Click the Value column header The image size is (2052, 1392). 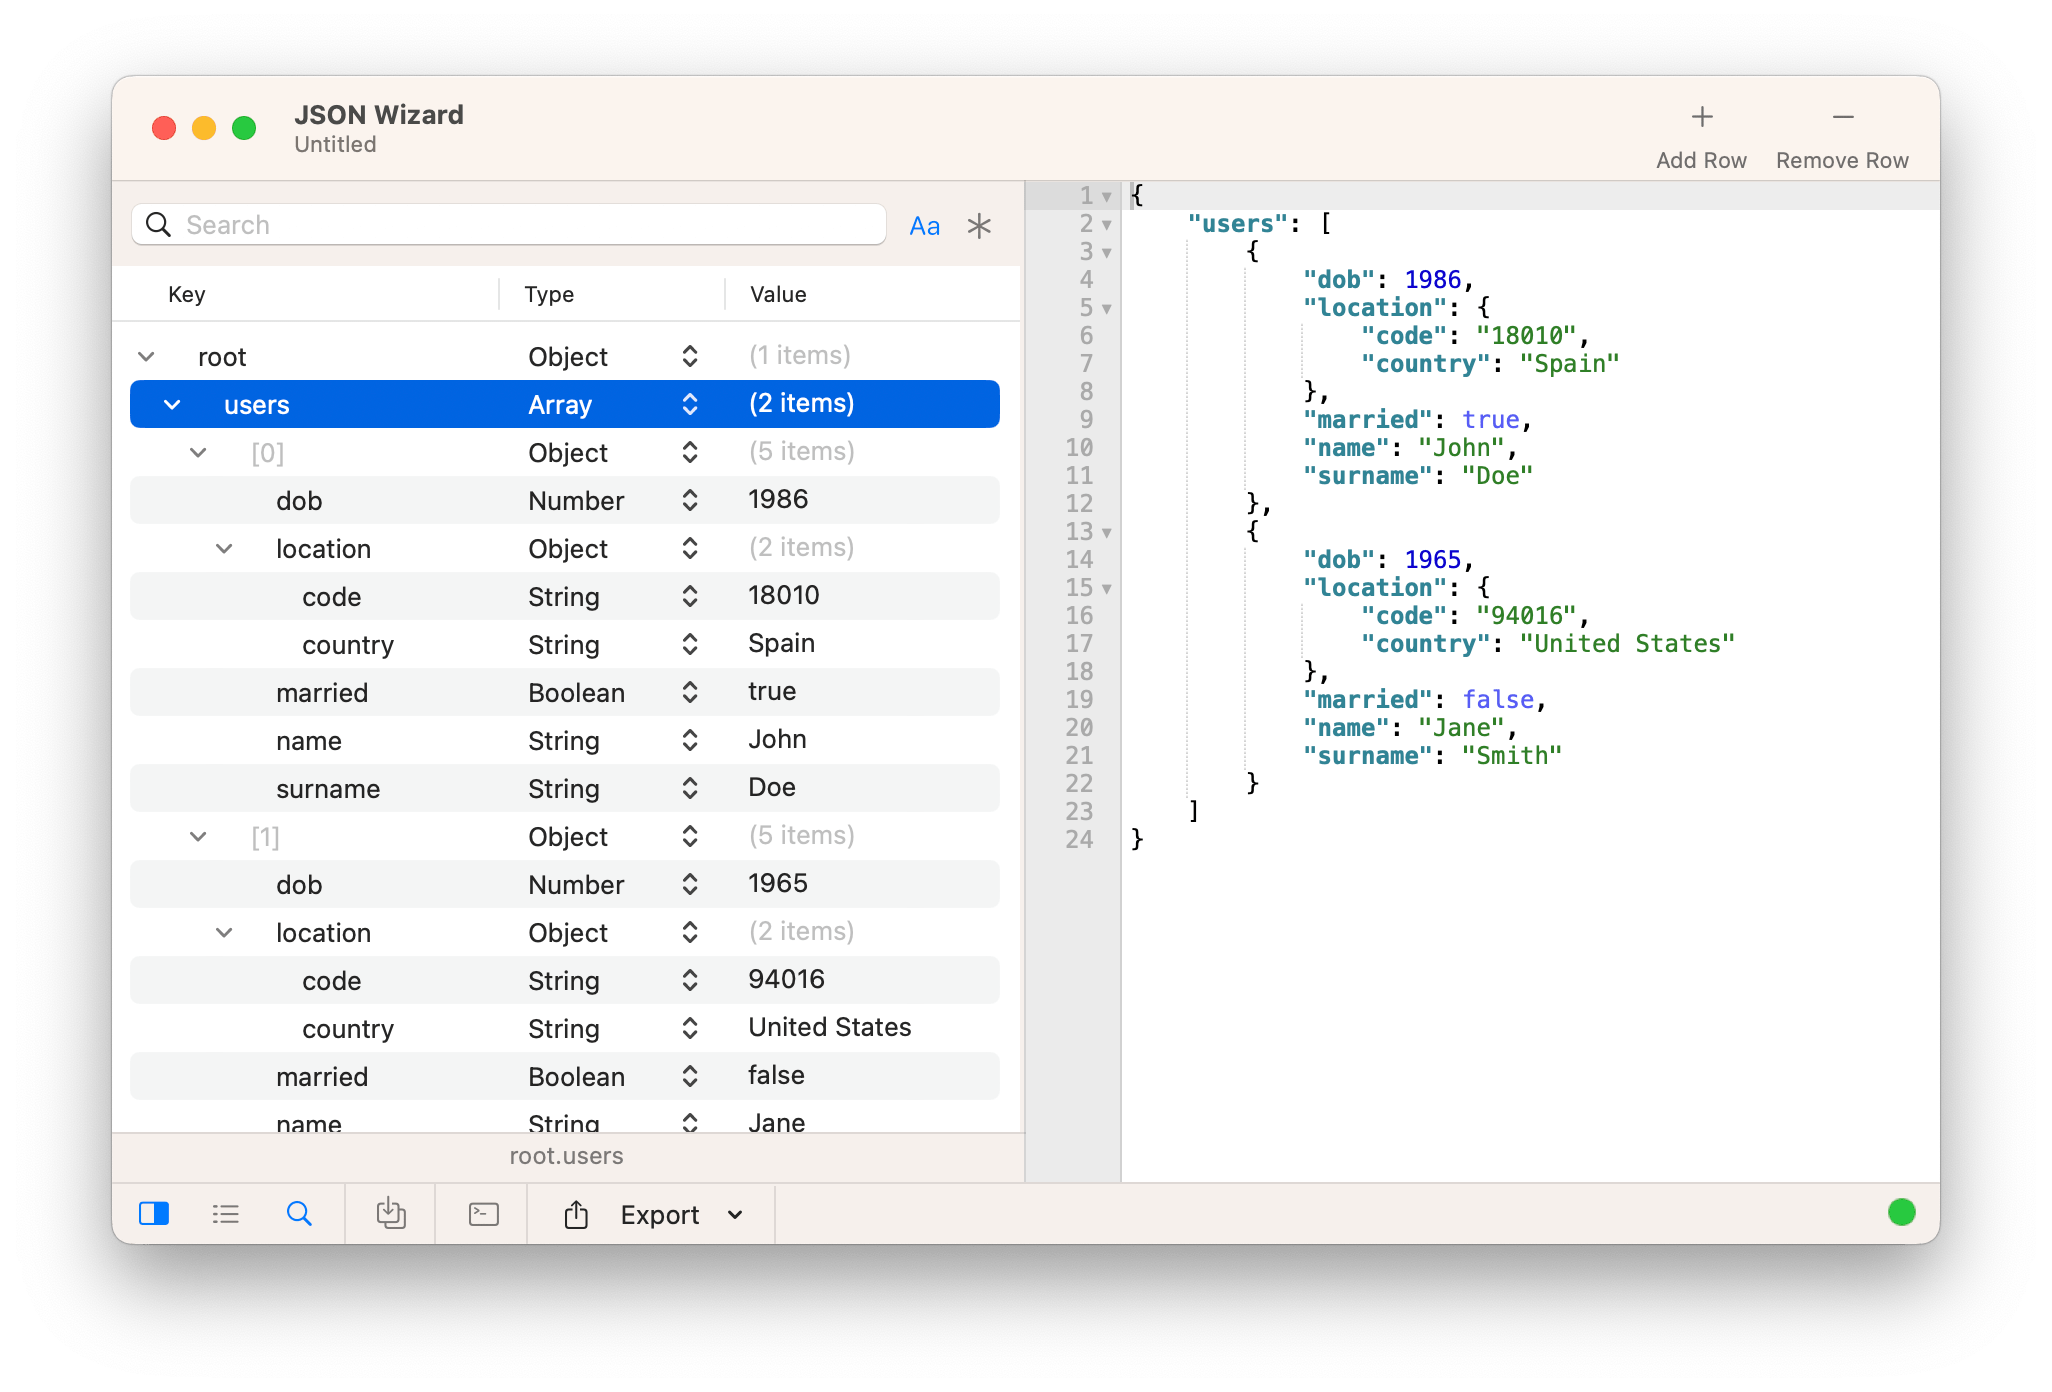778,294
